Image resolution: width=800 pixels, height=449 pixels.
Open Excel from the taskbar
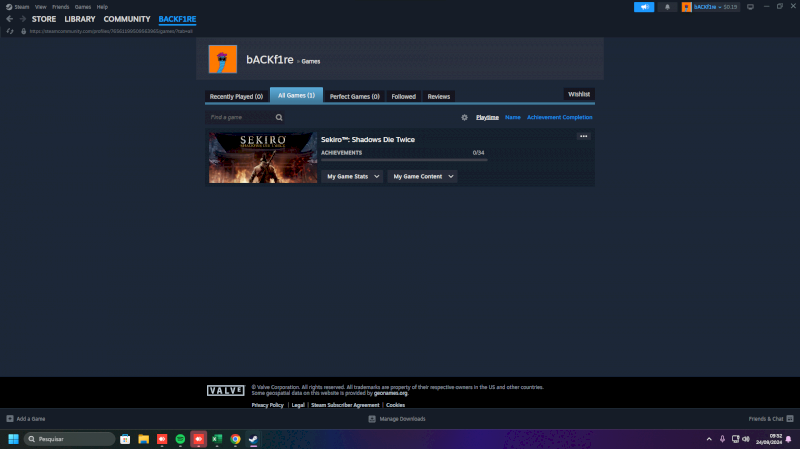pos(217,439)
